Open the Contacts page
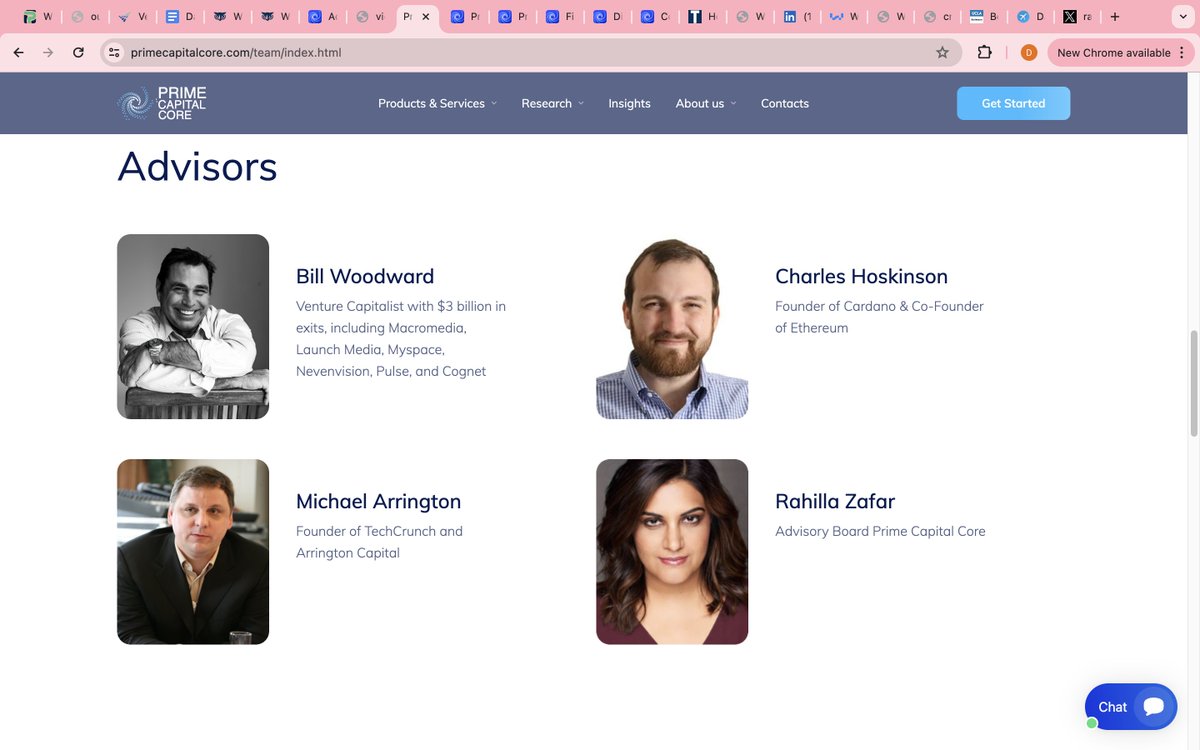 click(x=785, y=103)
